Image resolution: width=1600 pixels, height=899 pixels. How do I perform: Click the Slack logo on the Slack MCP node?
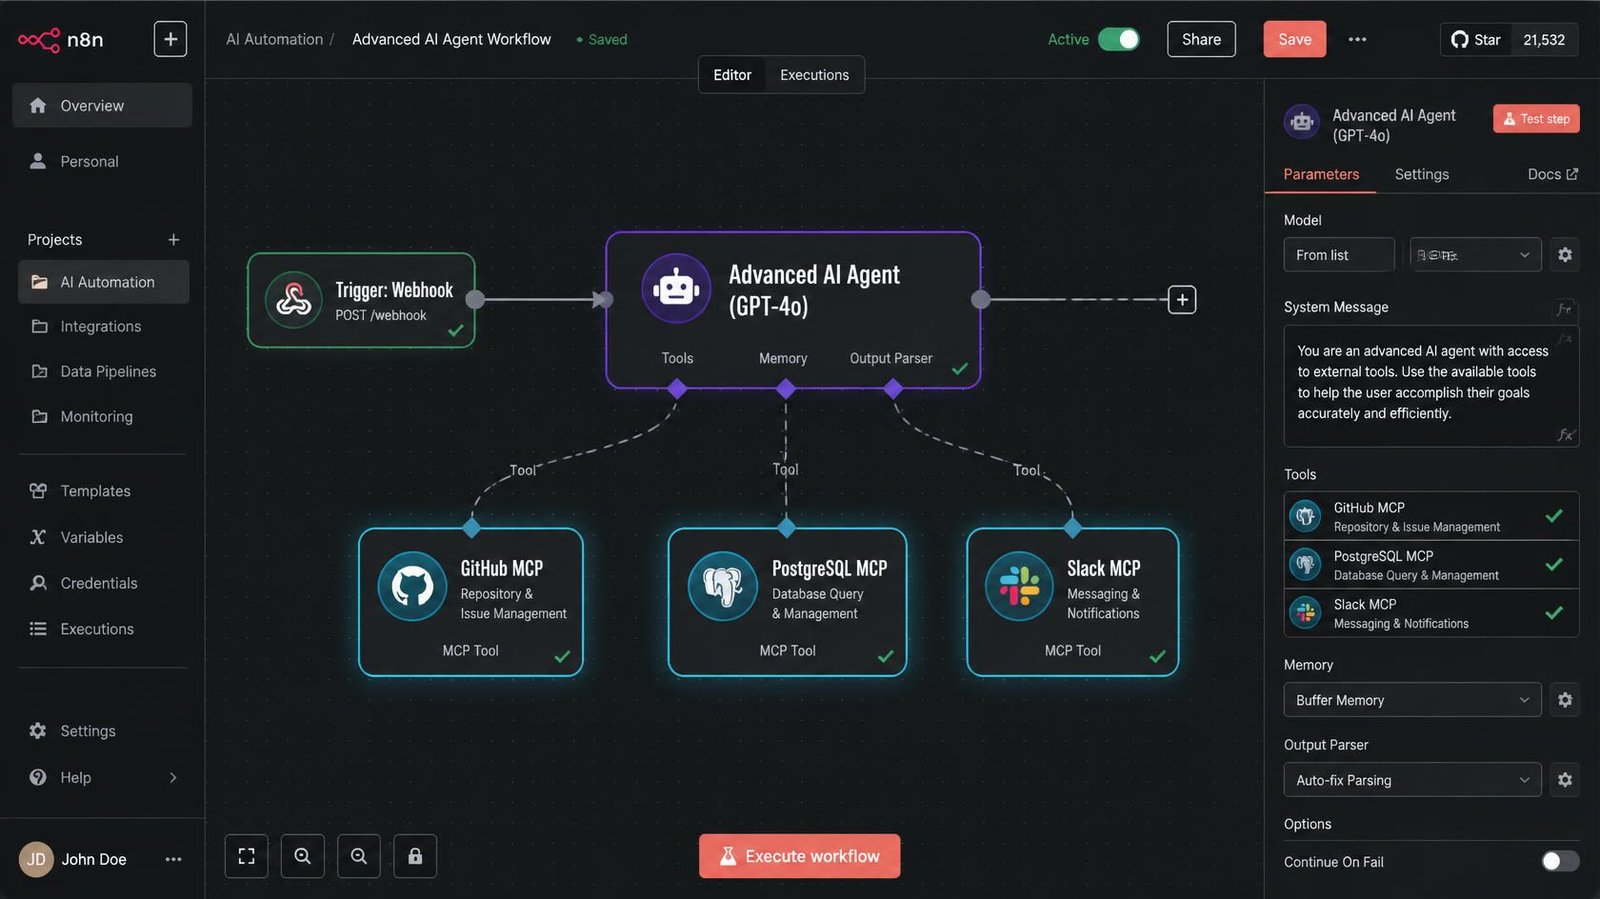pyautogui.click(x=1019, y=586)
